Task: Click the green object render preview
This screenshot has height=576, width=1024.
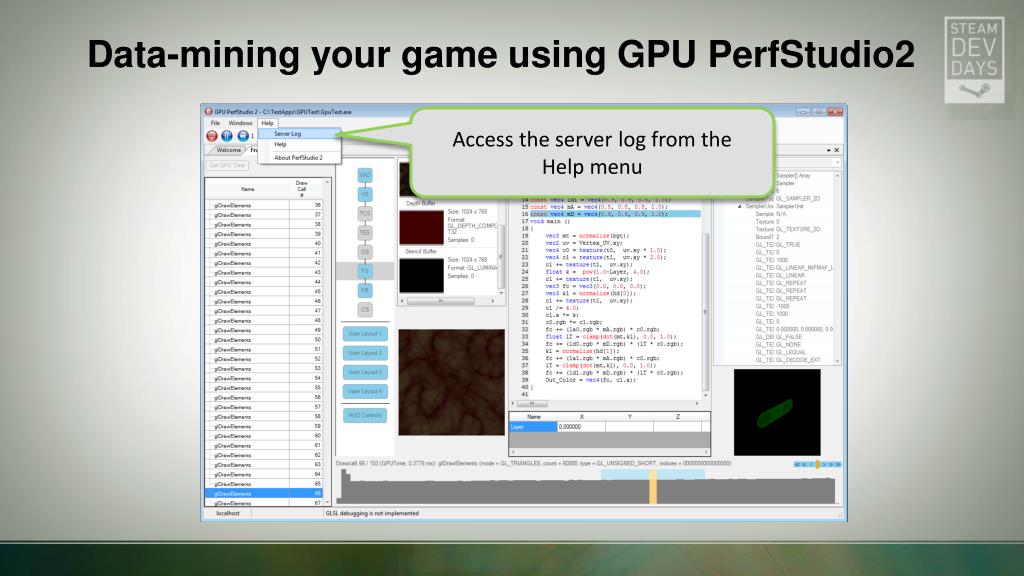Action: [x=777, y=412]
